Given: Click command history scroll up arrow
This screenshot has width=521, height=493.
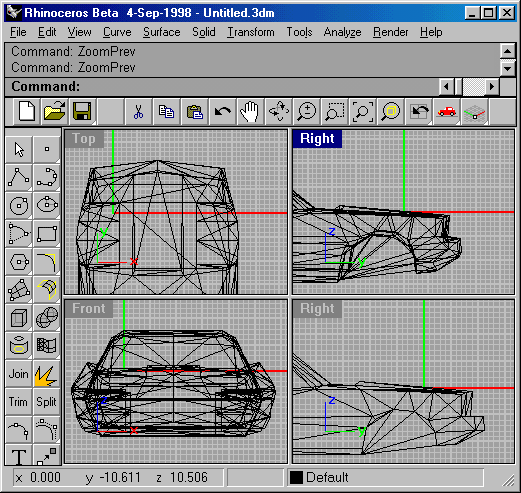Looking at the screenshot, I should tap(507, 51).
